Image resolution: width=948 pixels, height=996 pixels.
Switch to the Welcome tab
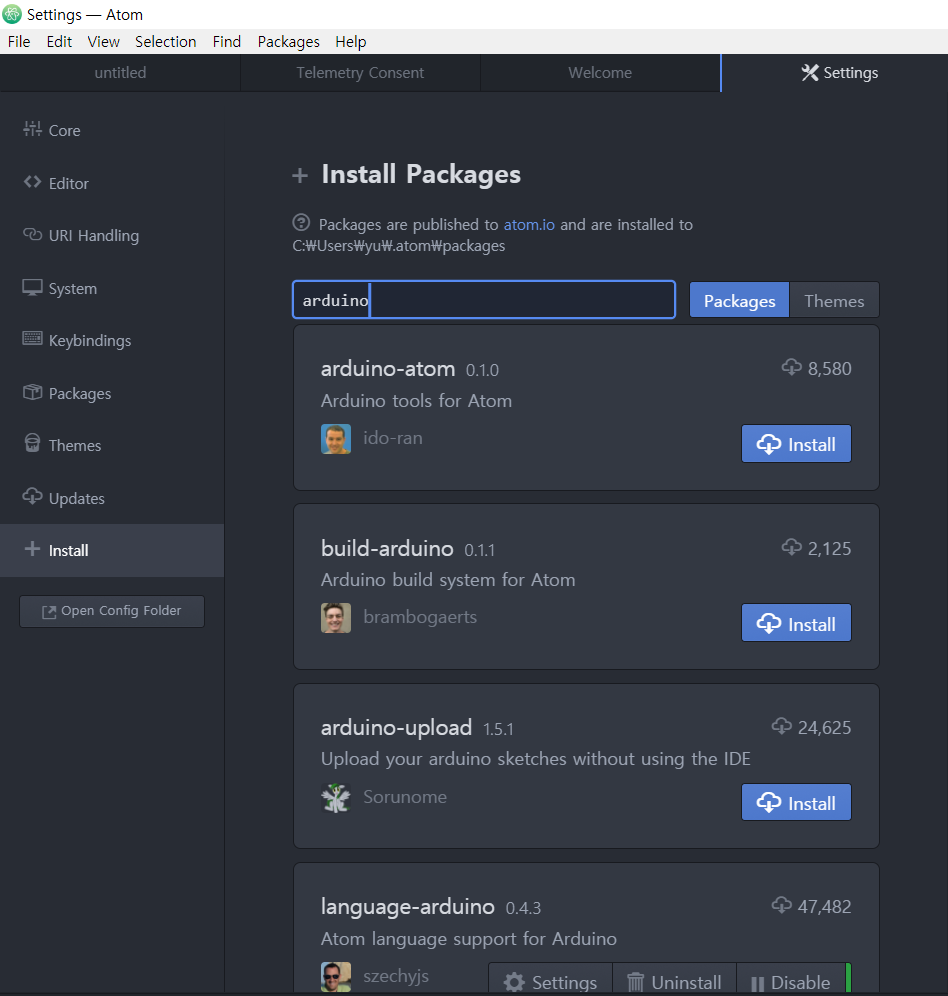600,73
